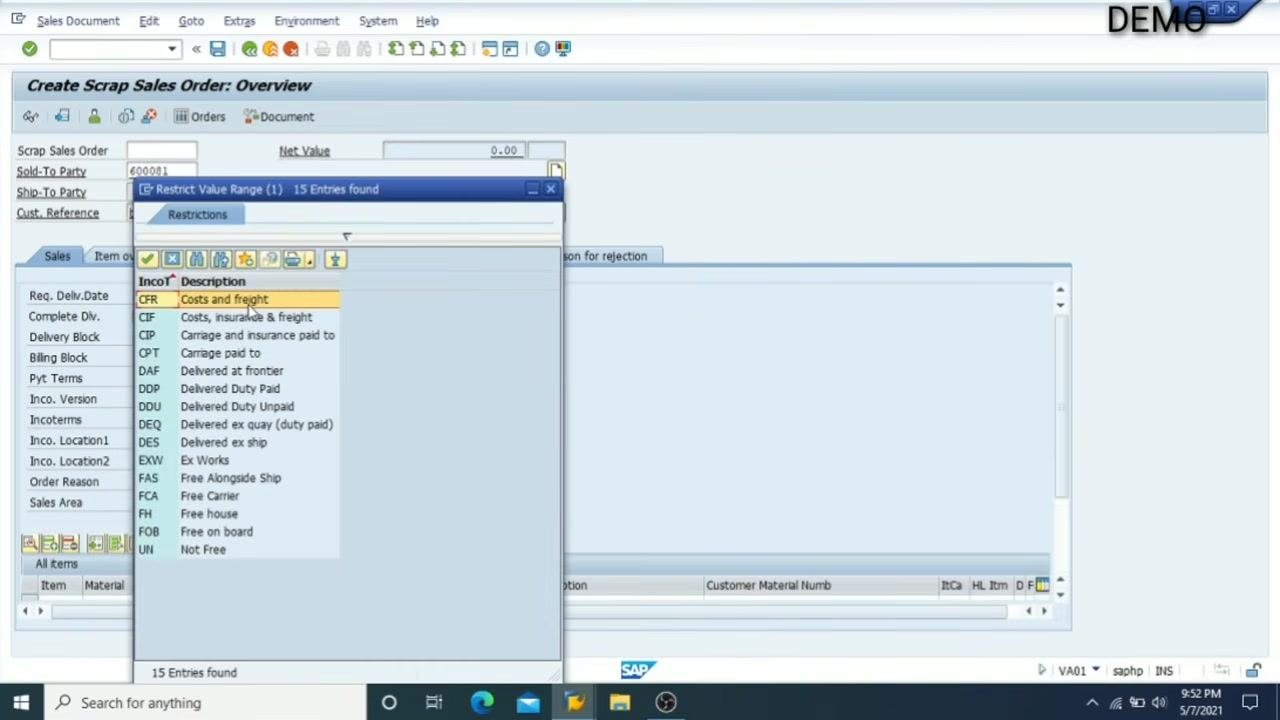The width and height of the screenshot is (1280, 720).
Task: Open Microsoft Edge from the taskbar
Action: 482,703
